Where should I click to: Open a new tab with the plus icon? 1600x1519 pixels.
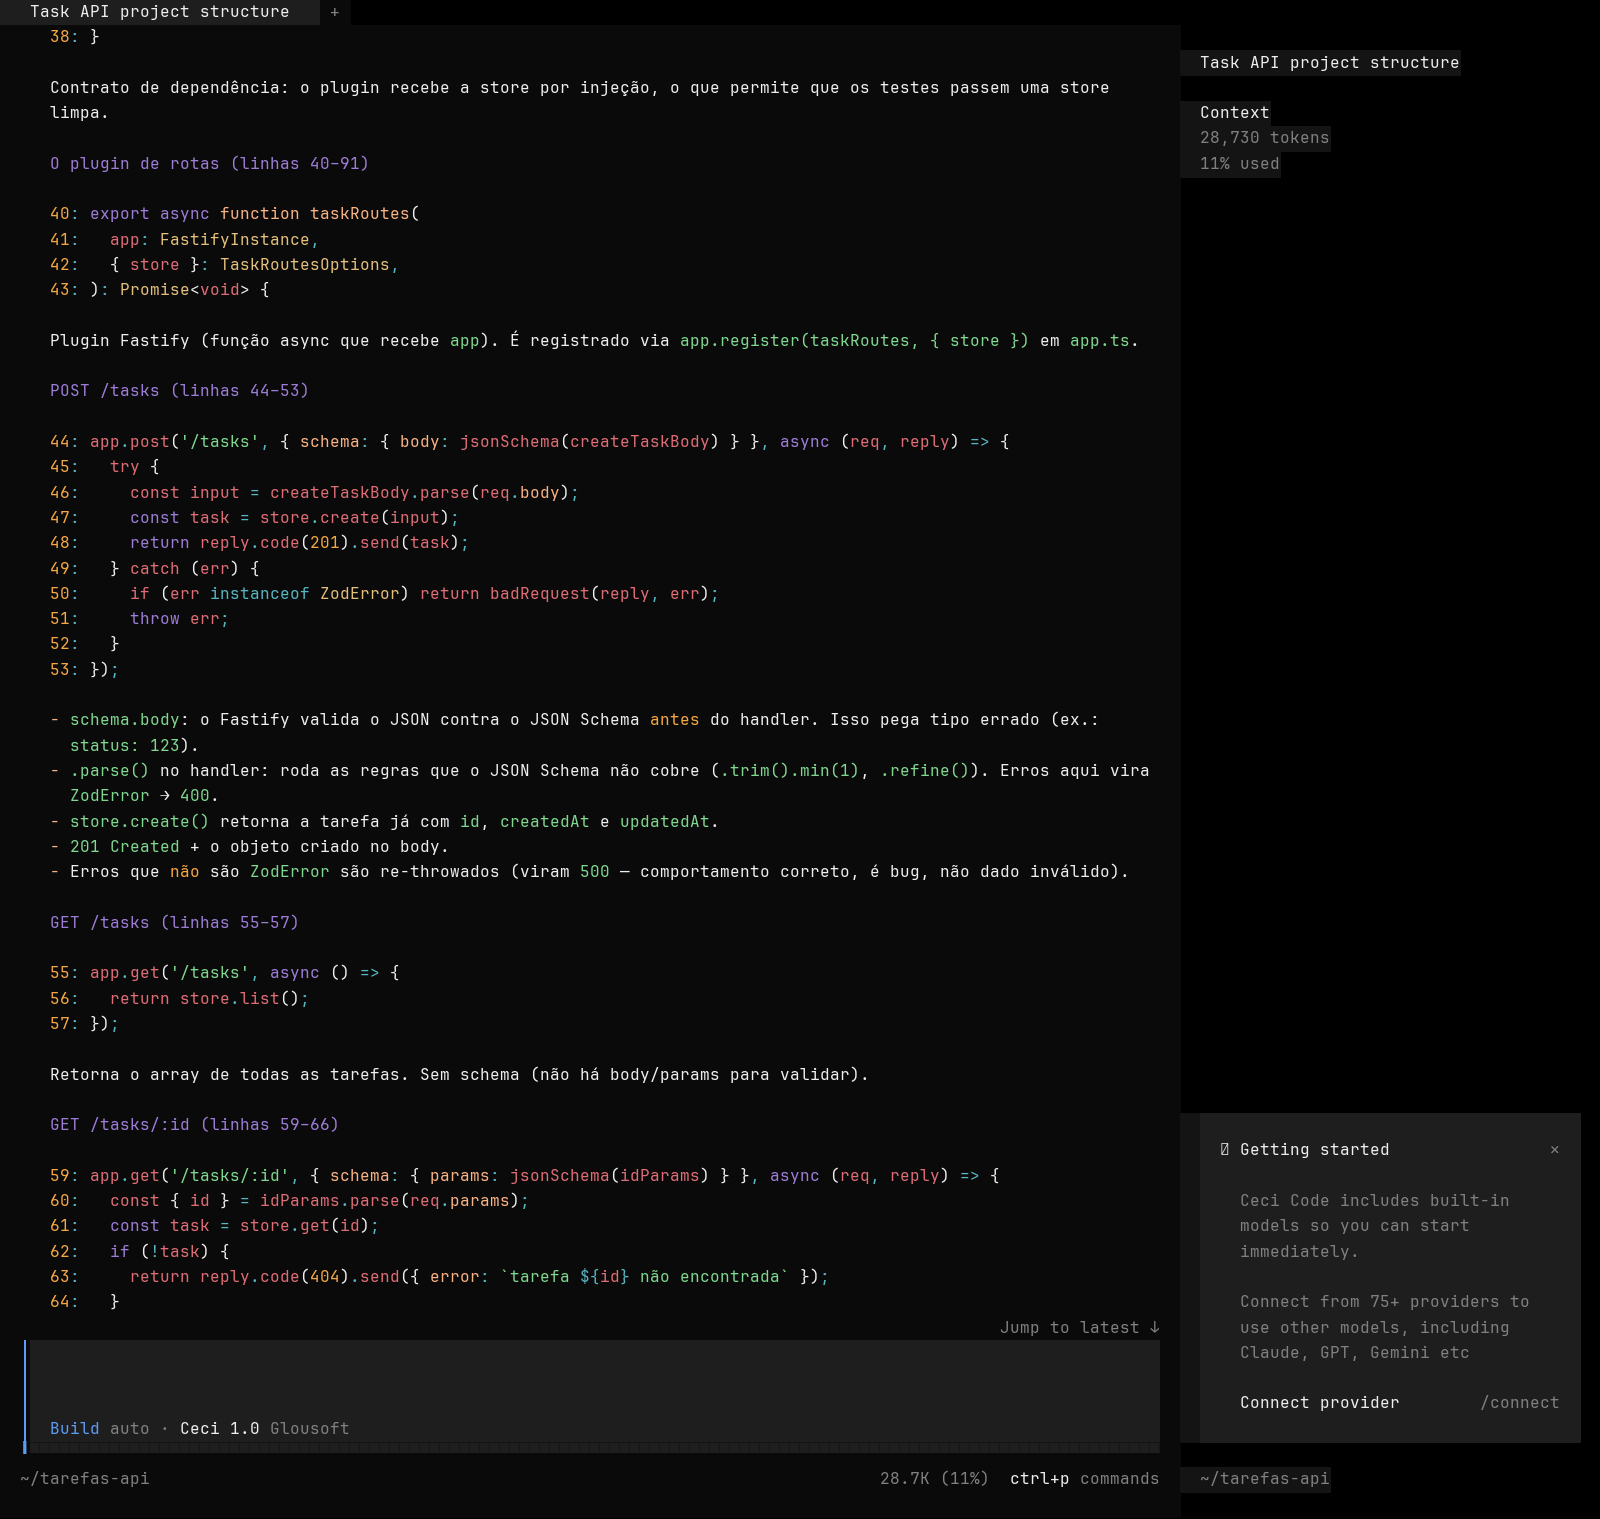334,12
